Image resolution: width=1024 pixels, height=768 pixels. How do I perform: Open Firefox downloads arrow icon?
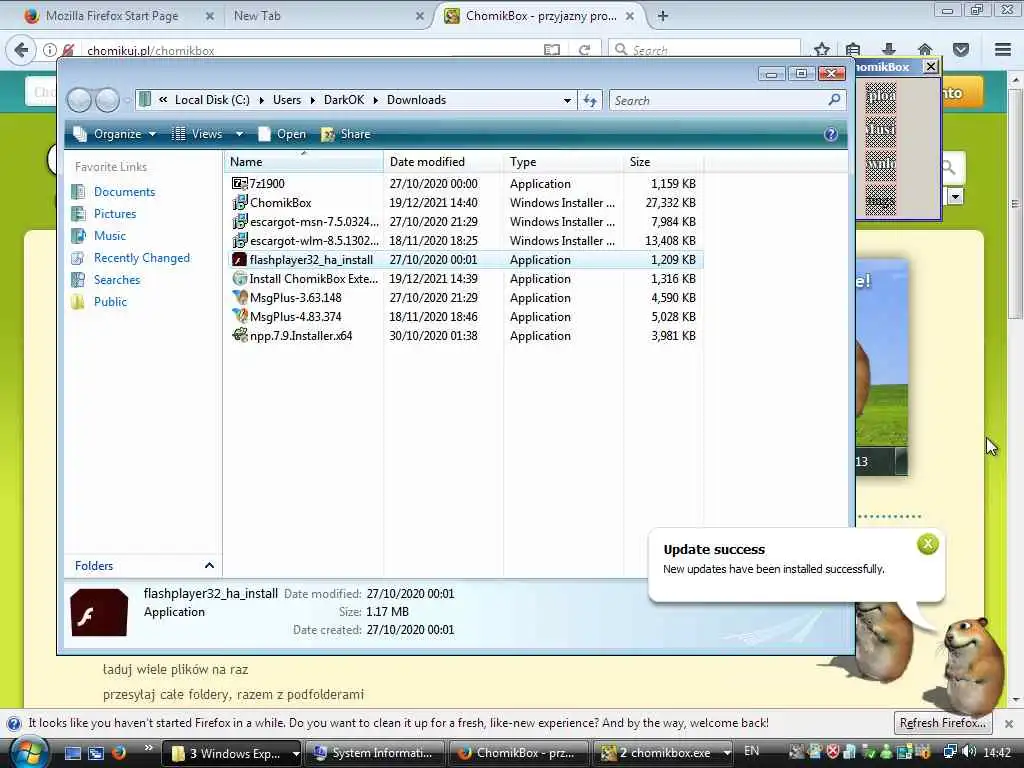tap(888, 50)
